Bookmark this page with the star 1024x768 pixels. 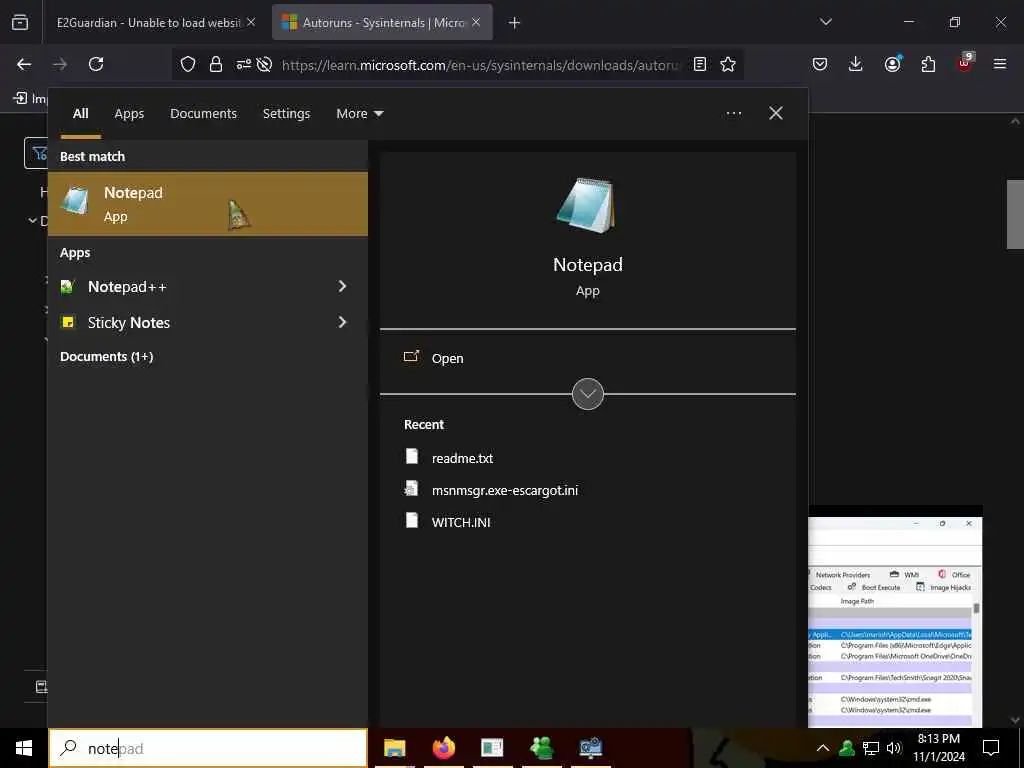coord(728,64)
